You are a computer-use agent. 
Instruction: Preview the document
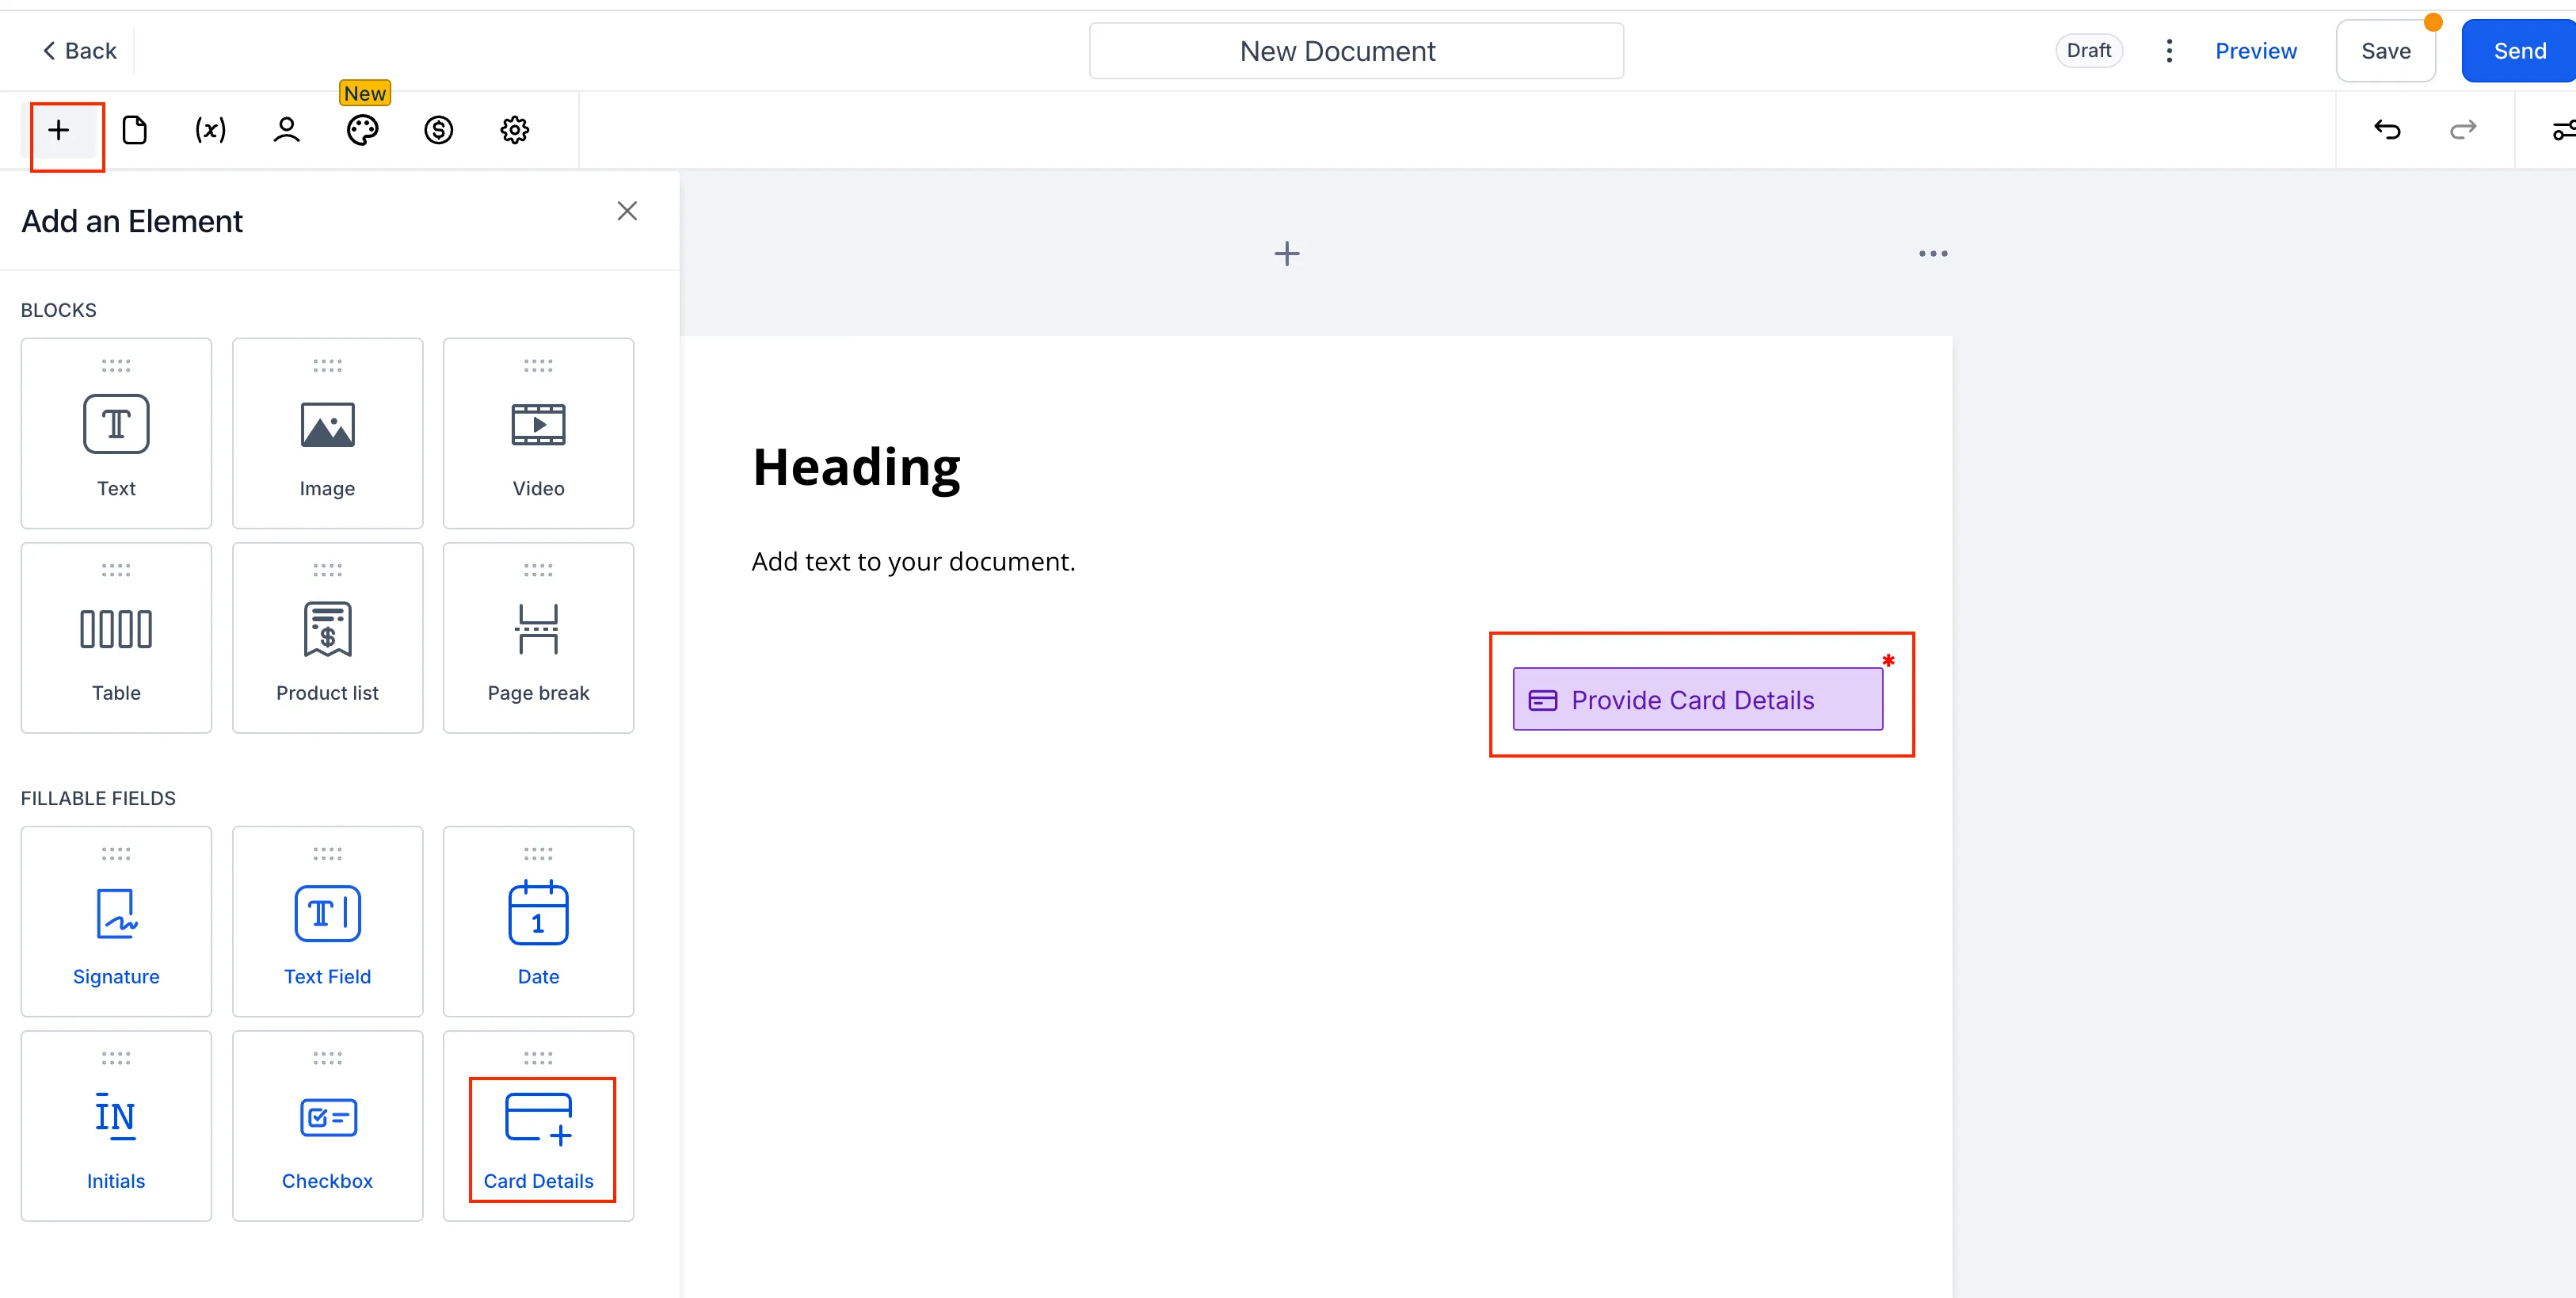(x=2256, y=50)
